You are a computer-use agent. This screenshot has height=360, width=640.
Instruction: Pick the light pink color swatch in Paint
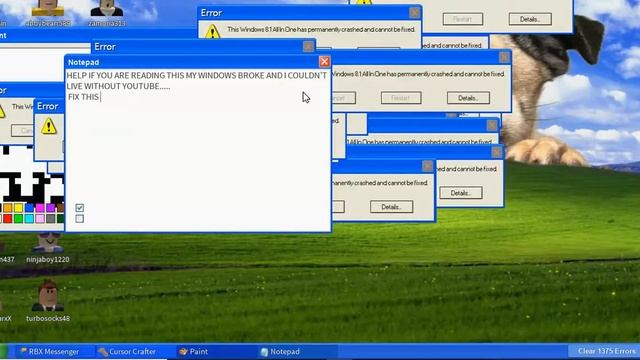click(x=40, y=219)
